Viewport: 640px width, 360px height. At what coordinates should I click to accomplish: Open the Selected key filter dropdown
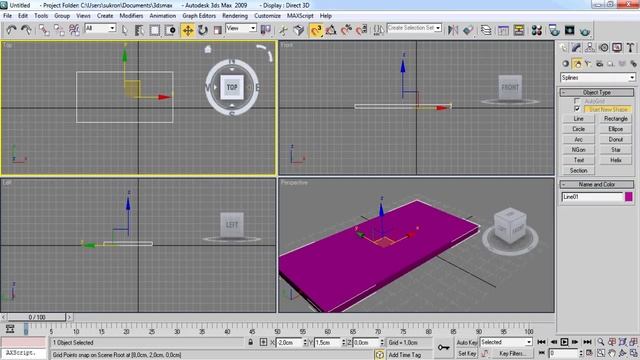point(506,342)
